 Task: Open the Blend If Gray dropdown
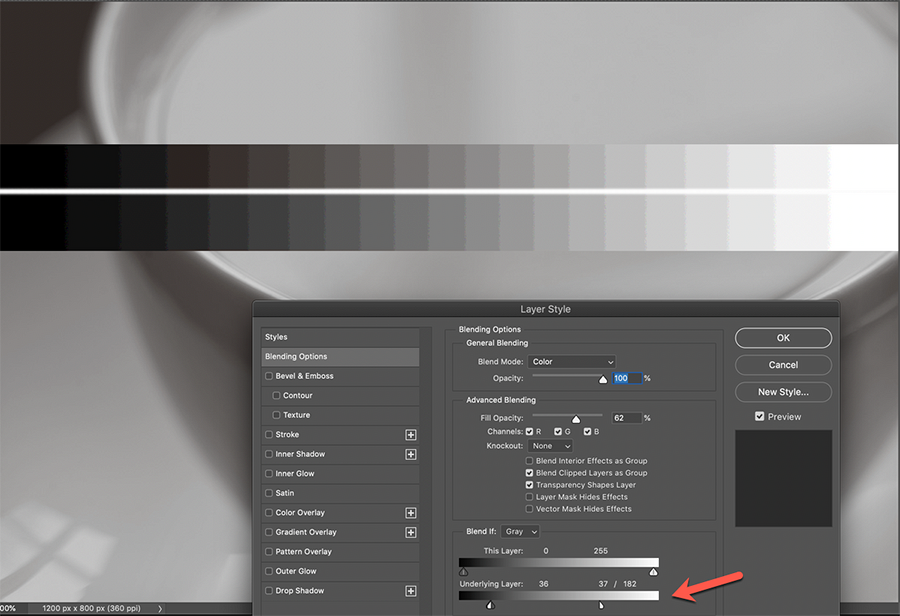pos(520,532)
